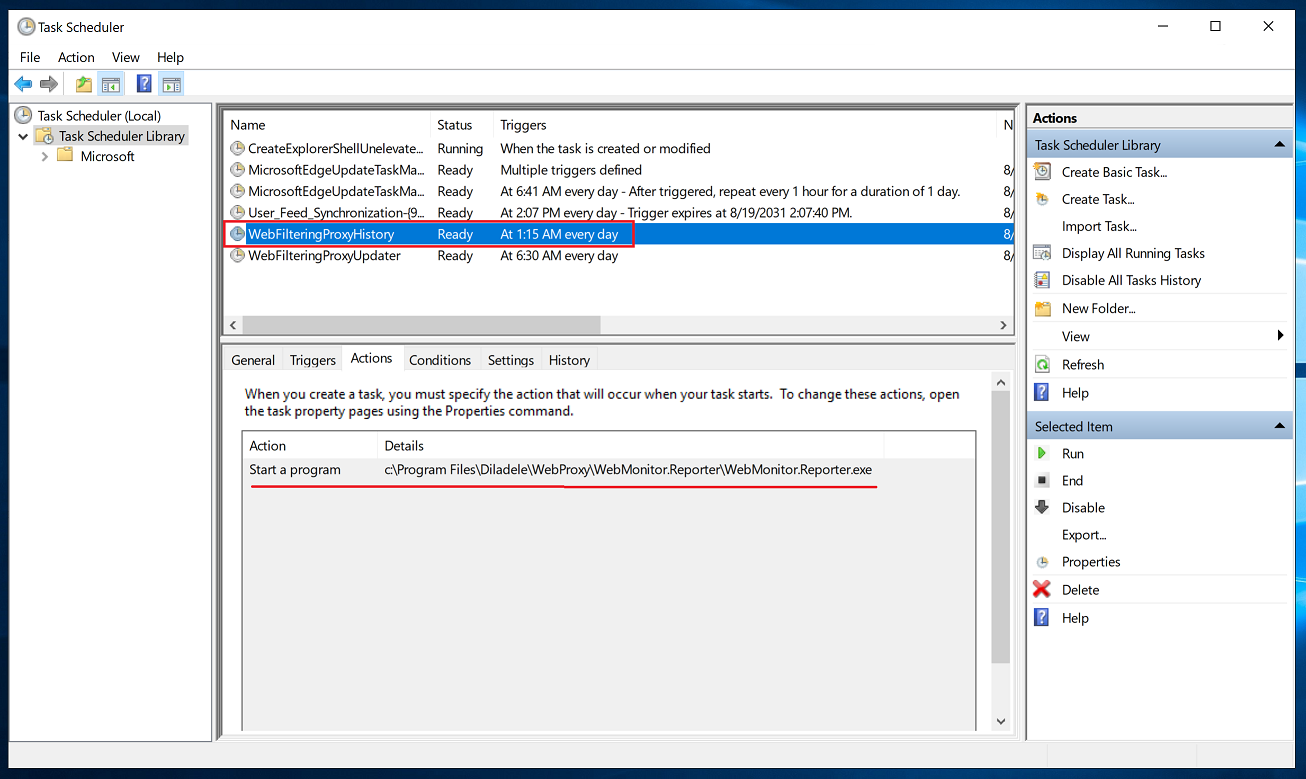Click the Task Scheduler (Local) clock icon

pos(24,115)
